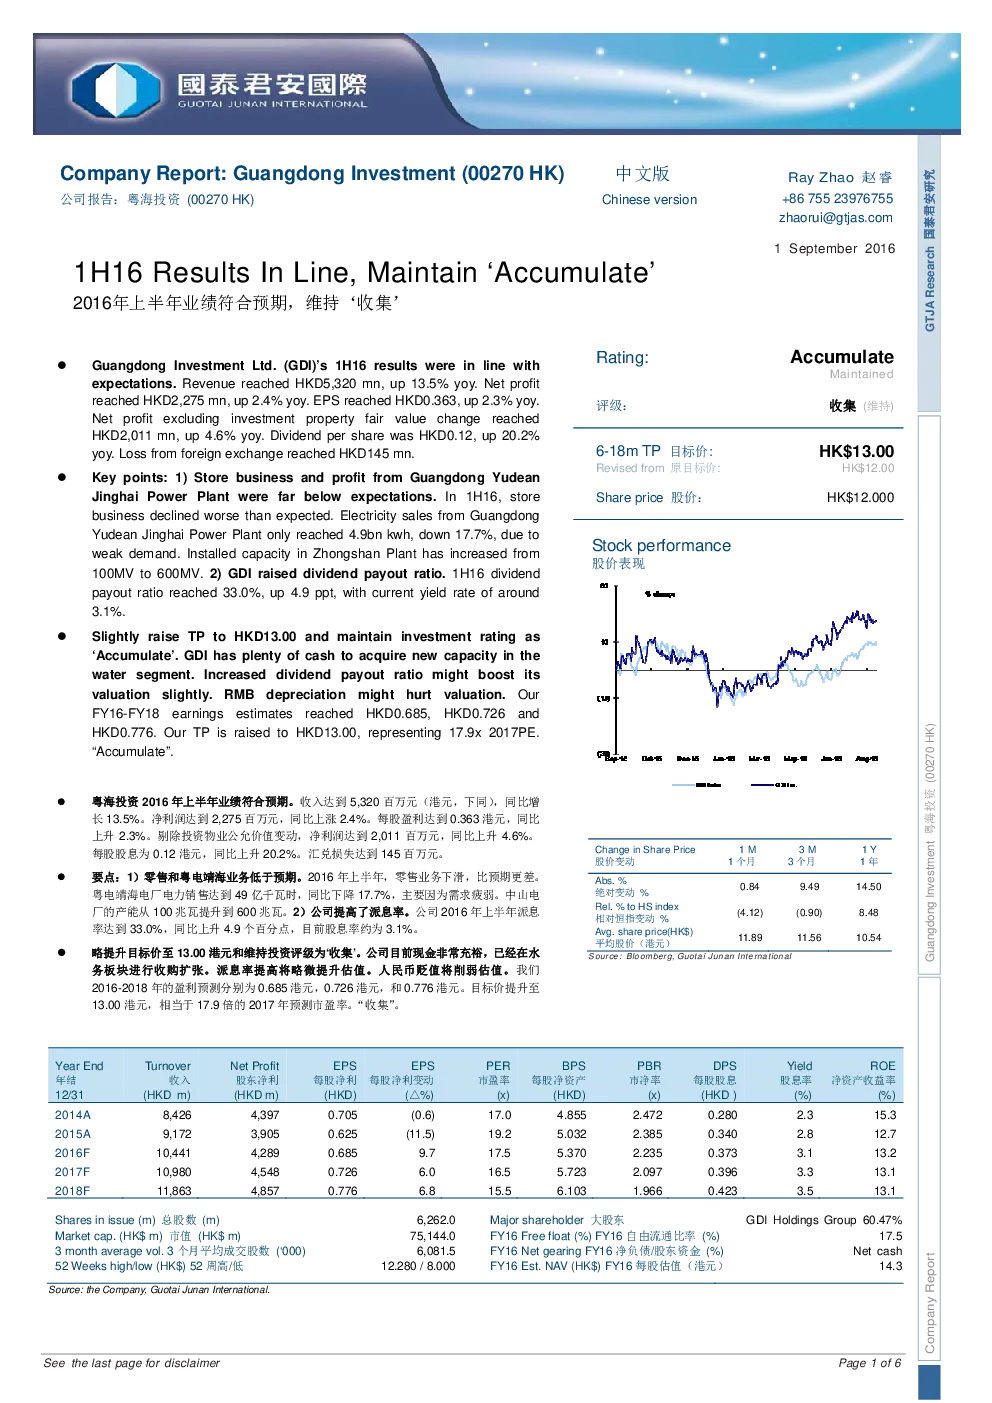
Task: Click the date 1 September 2016
Action: (x=835, y=249)
